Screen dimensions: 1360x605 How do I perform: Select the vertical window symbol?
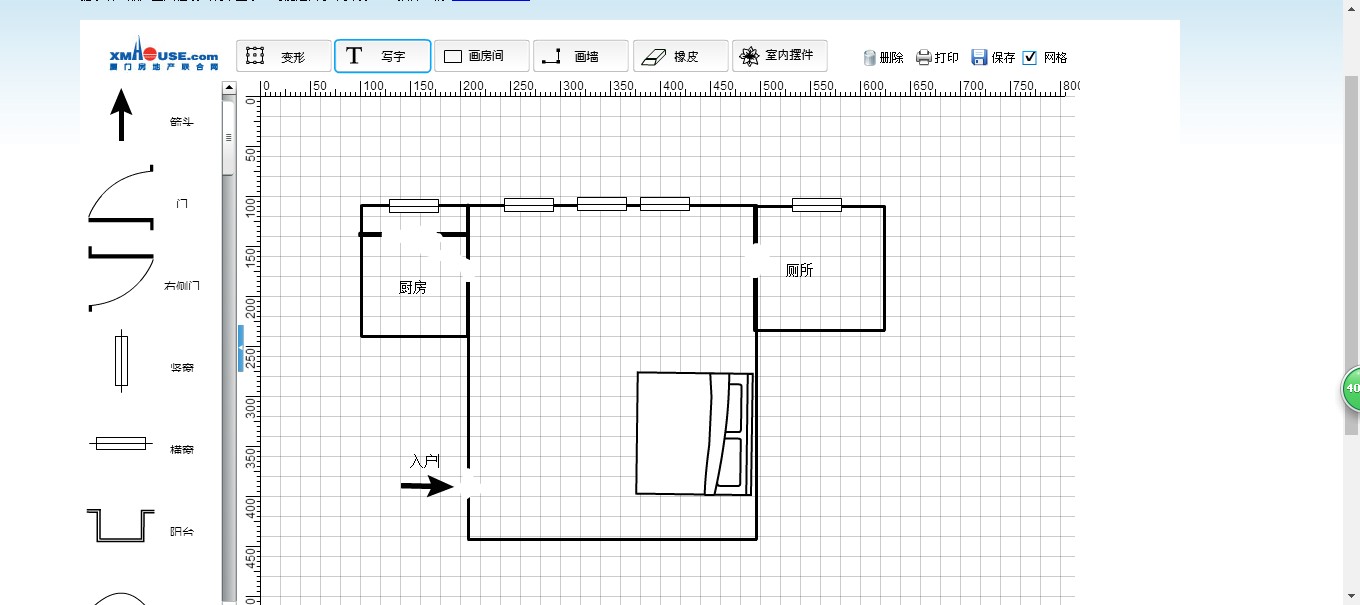coord(121,361)
